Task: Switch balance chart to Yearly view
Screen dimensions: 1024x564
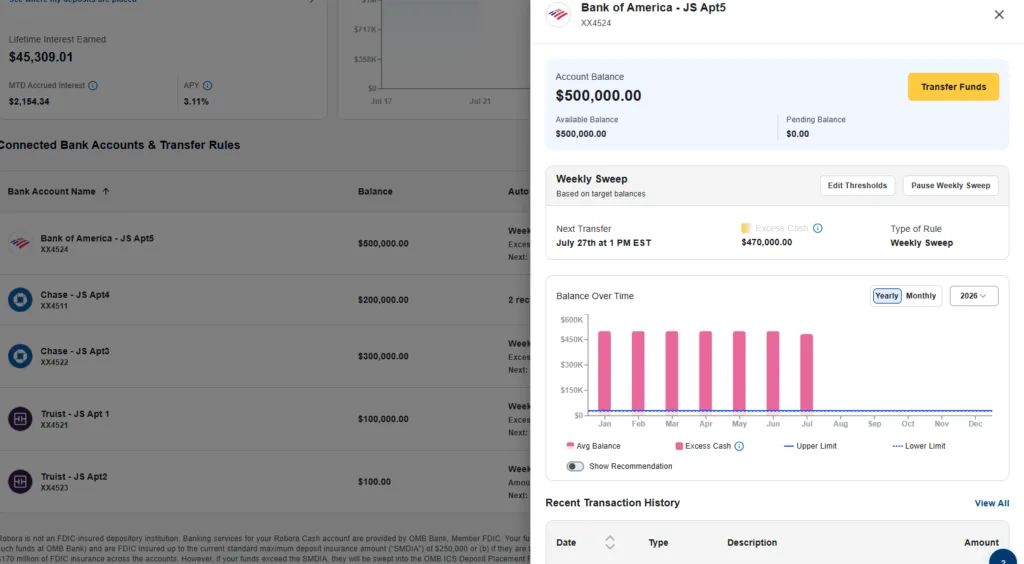Action: click(x=886, y=296)
